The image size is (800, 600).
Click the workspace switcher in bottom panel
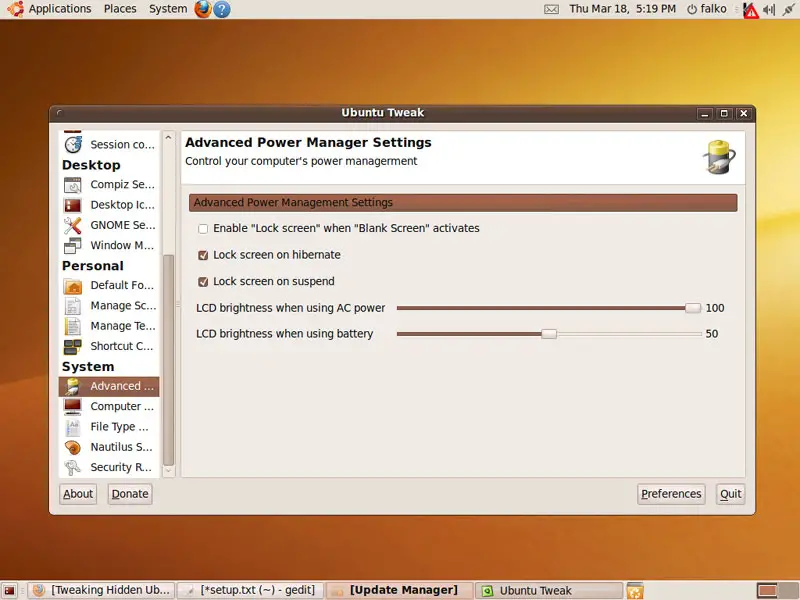(x=776, y=591)
